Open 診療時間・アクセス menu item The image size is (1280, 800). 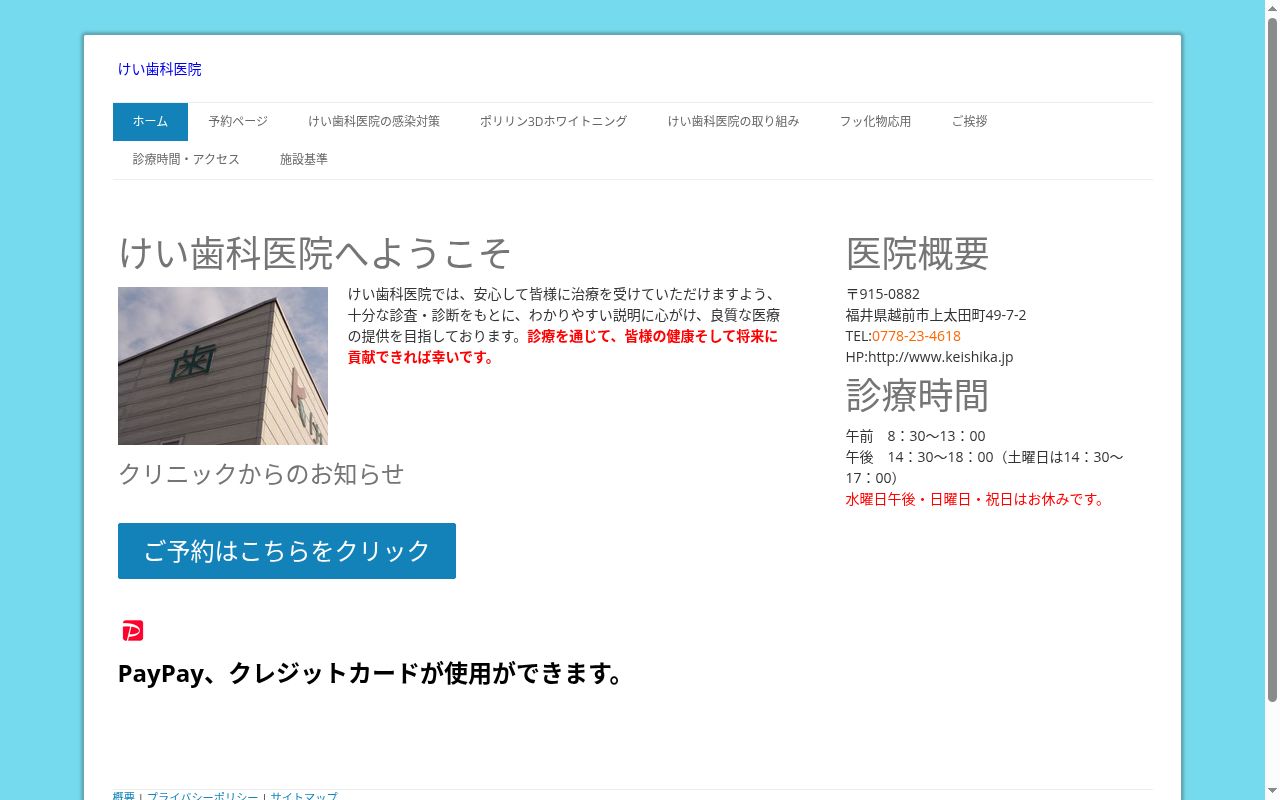pyautogui.click(x=186, y=159)
